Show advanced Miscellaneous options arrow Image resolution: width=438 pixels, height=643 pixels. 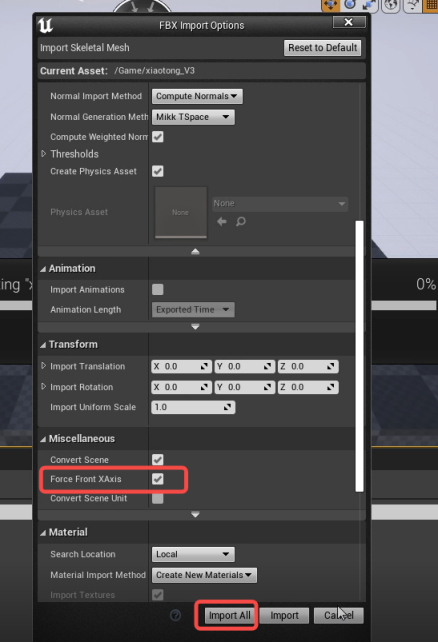[195, 514]
